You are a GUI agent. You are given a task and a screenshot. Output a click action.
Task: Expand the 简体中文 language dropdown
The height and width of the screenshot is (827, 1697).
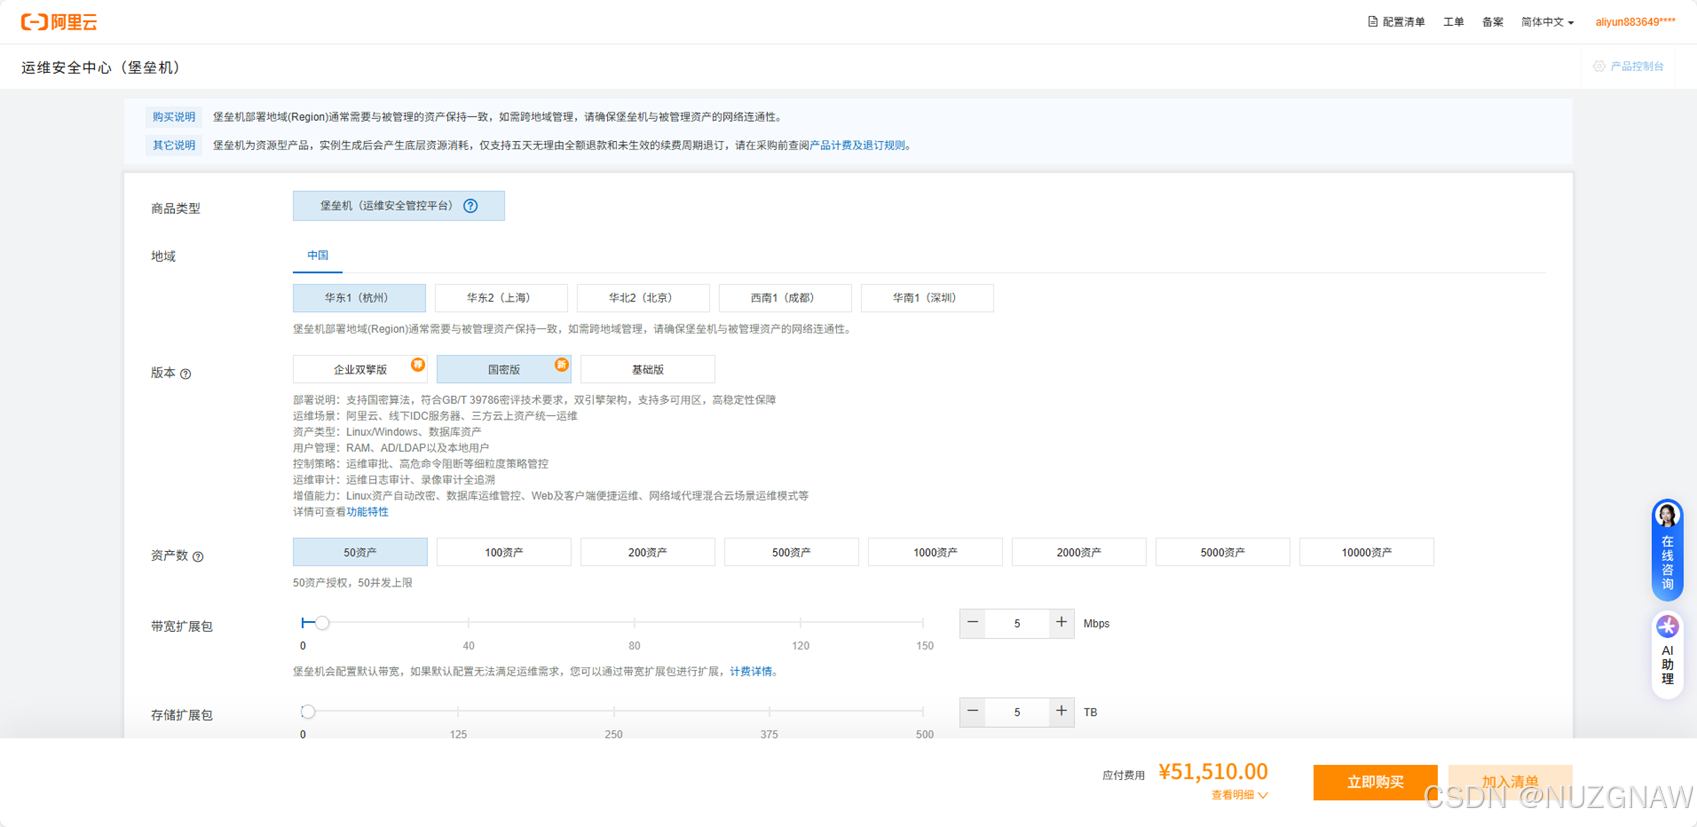pos(1547,22)
